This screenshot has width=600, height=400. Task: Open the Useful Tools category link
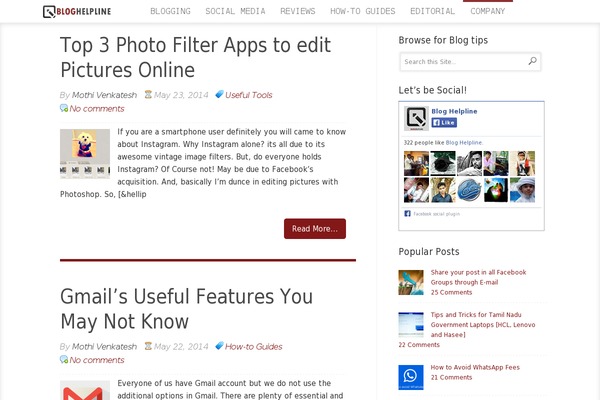point(248,95)
